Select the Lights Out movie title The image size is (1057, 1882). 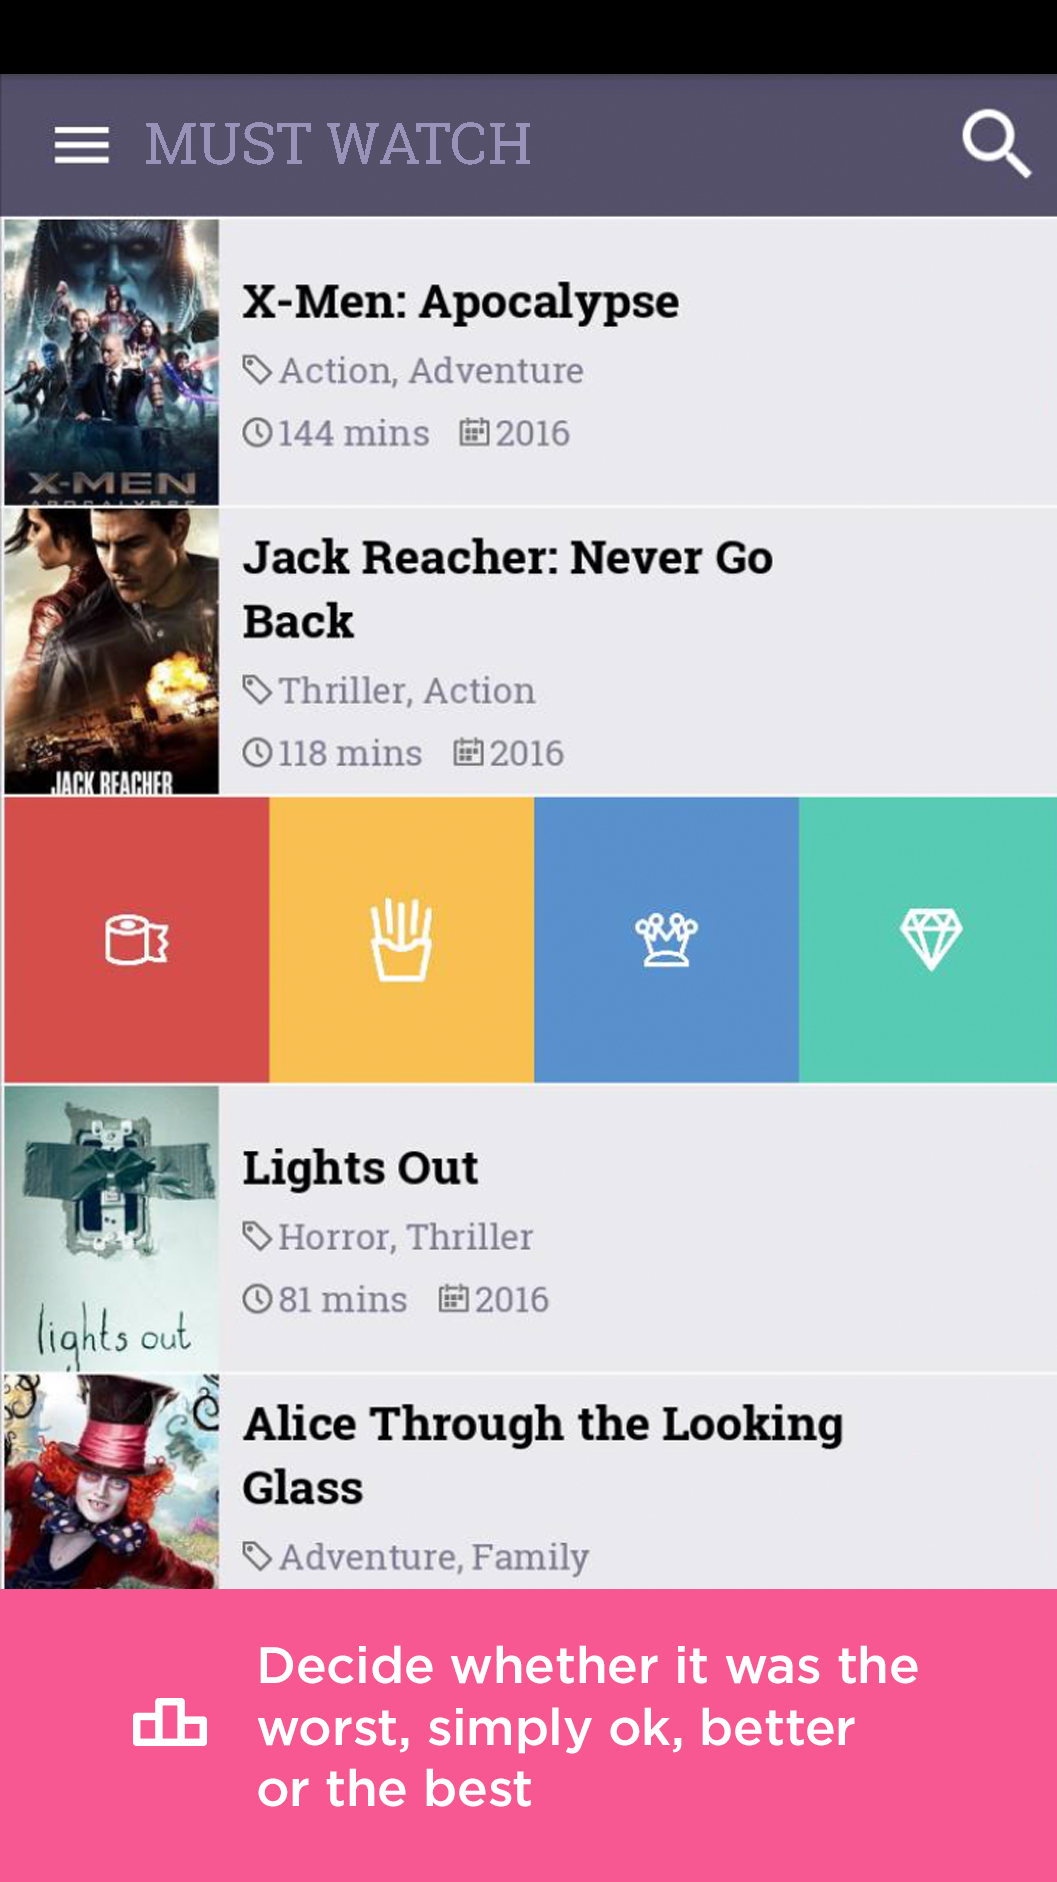(x=360, y=1168)
